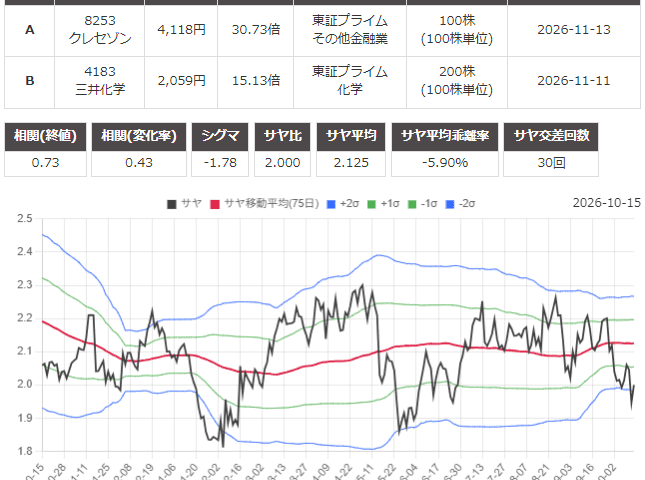Click the 100株 (100株単位) cell
This screenshot has height=480, width=645.
click(457, 30)
